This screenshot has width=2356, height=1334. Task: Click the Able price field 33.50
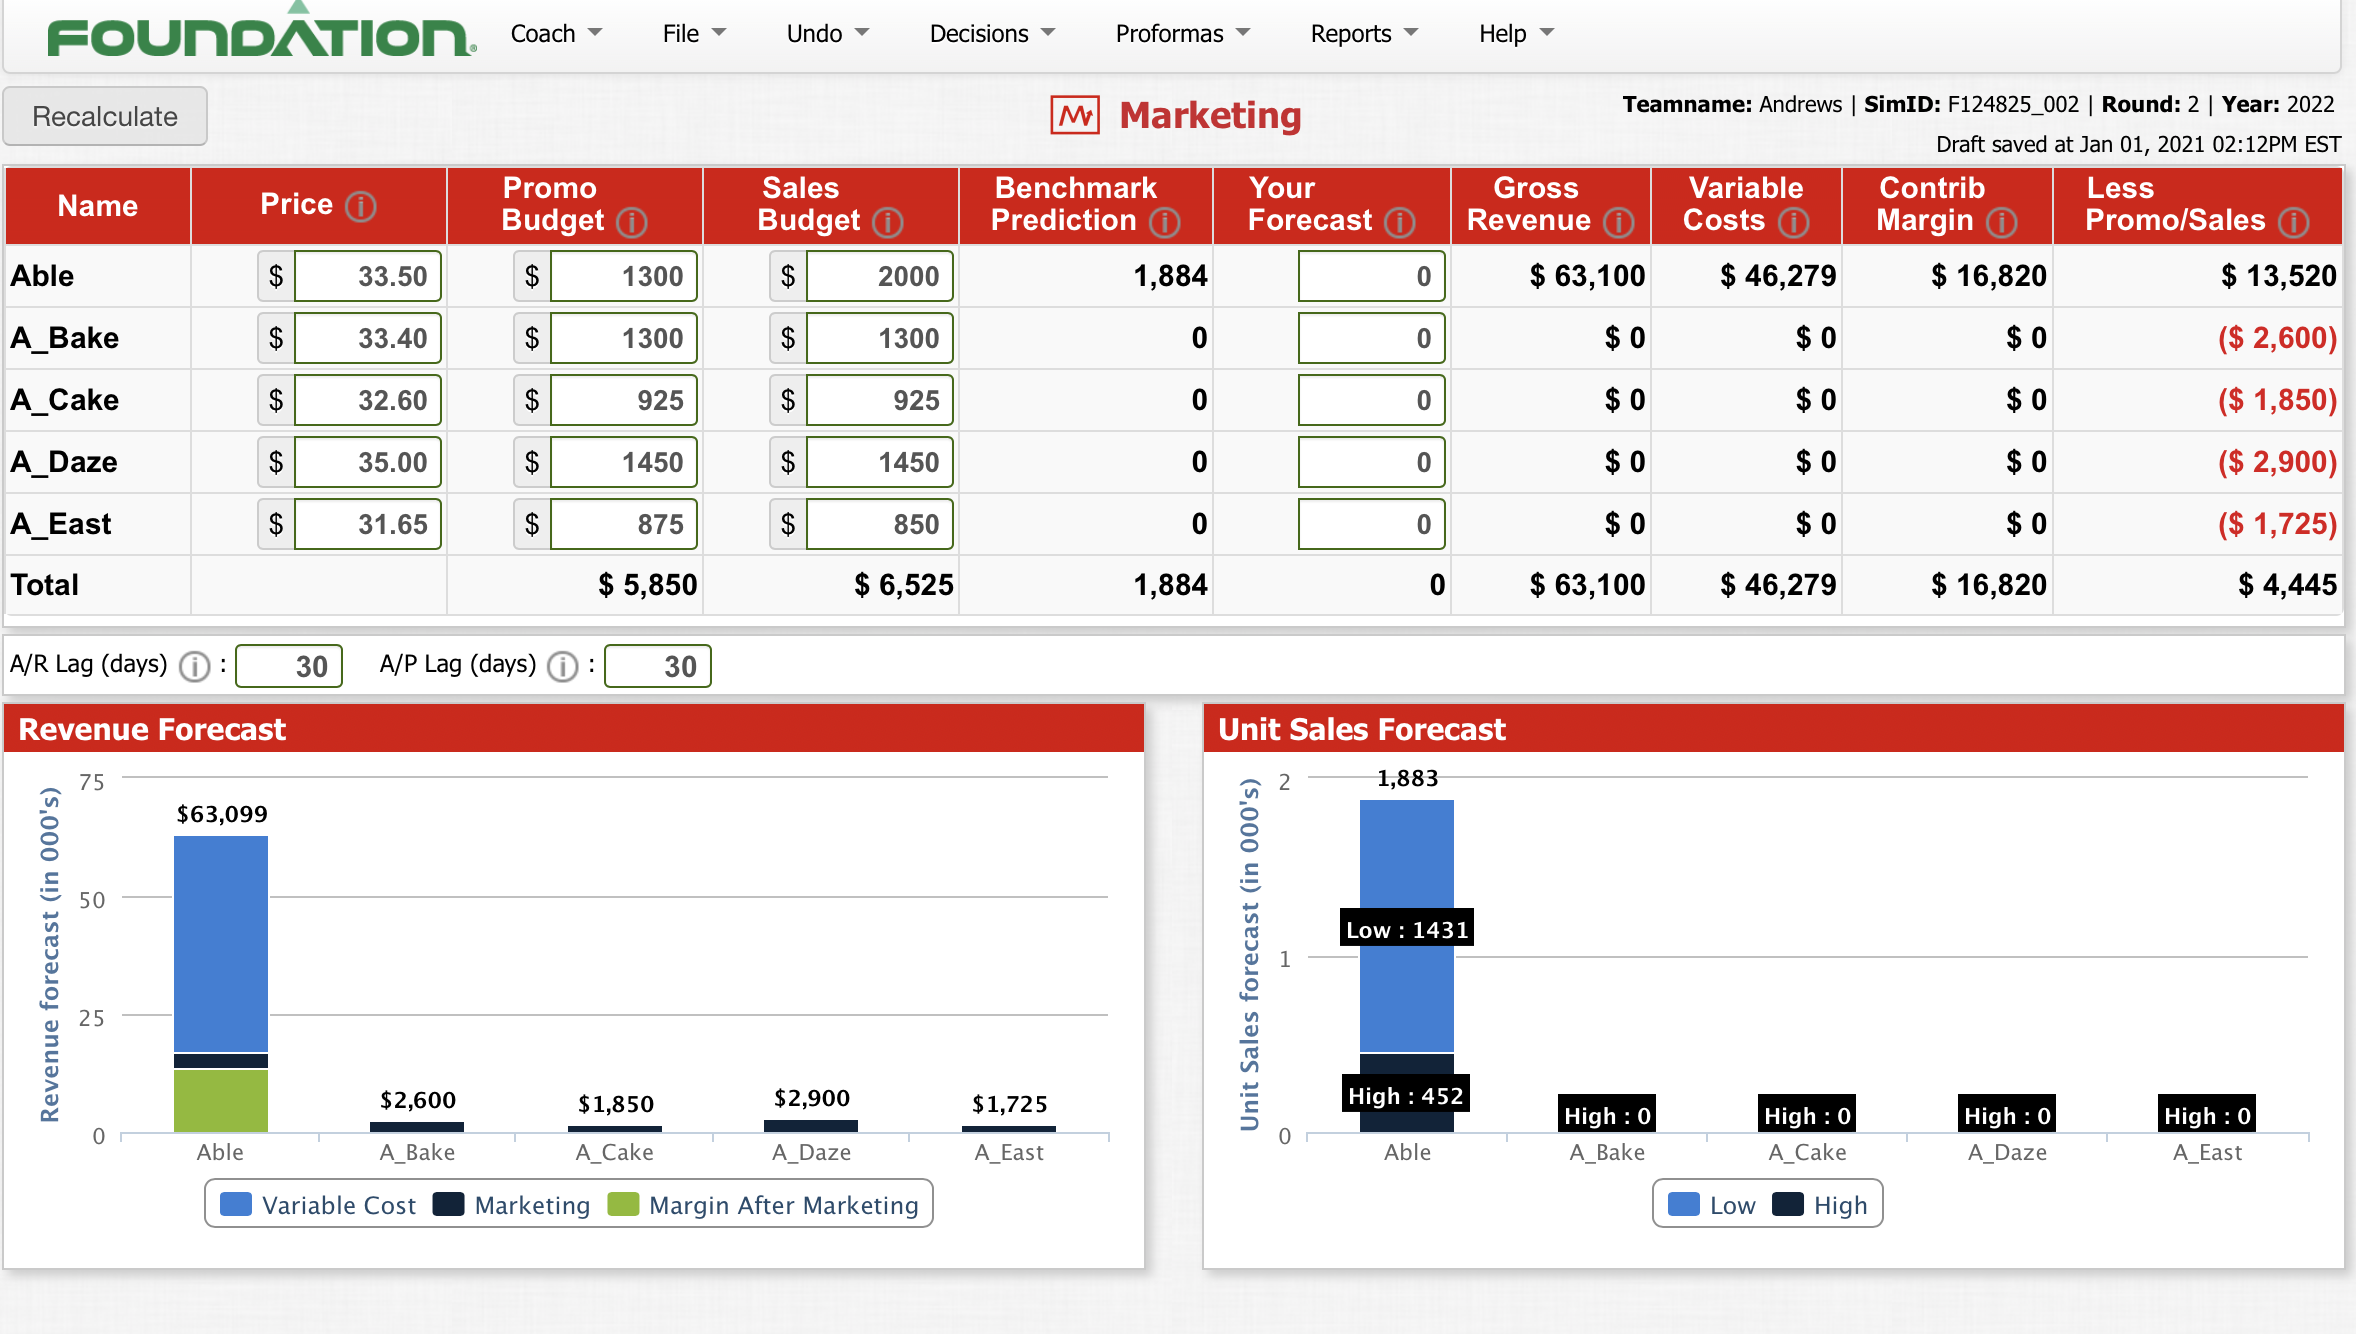(367, 276)
